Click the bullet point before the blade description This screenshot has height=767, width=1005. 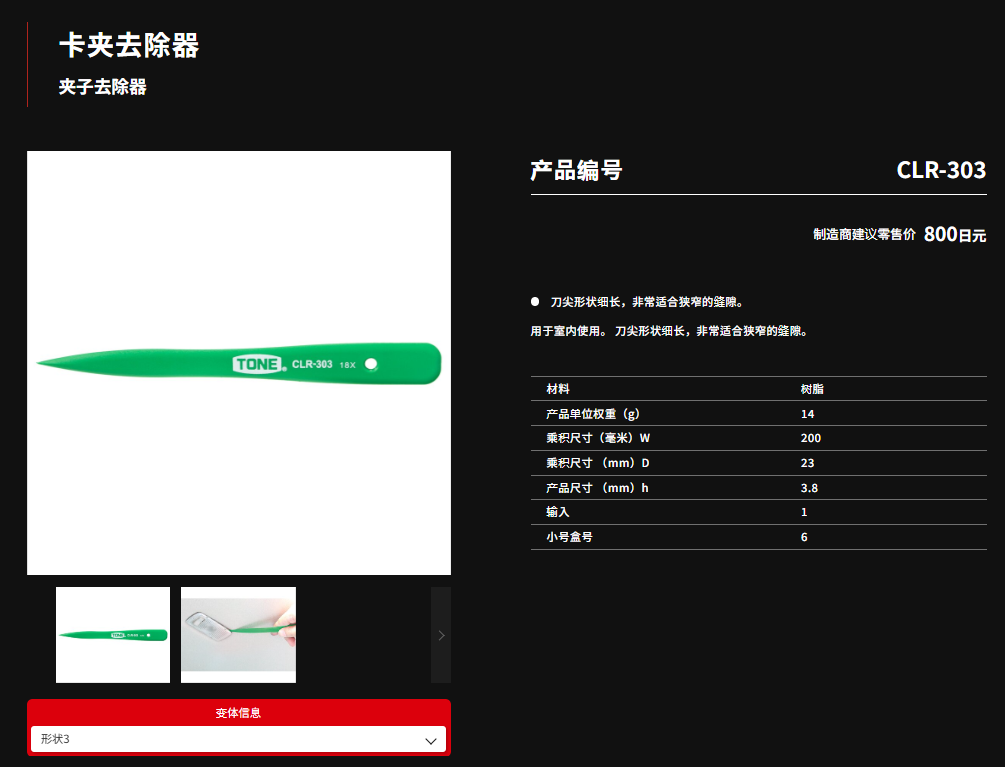click(x=535, y=301)
